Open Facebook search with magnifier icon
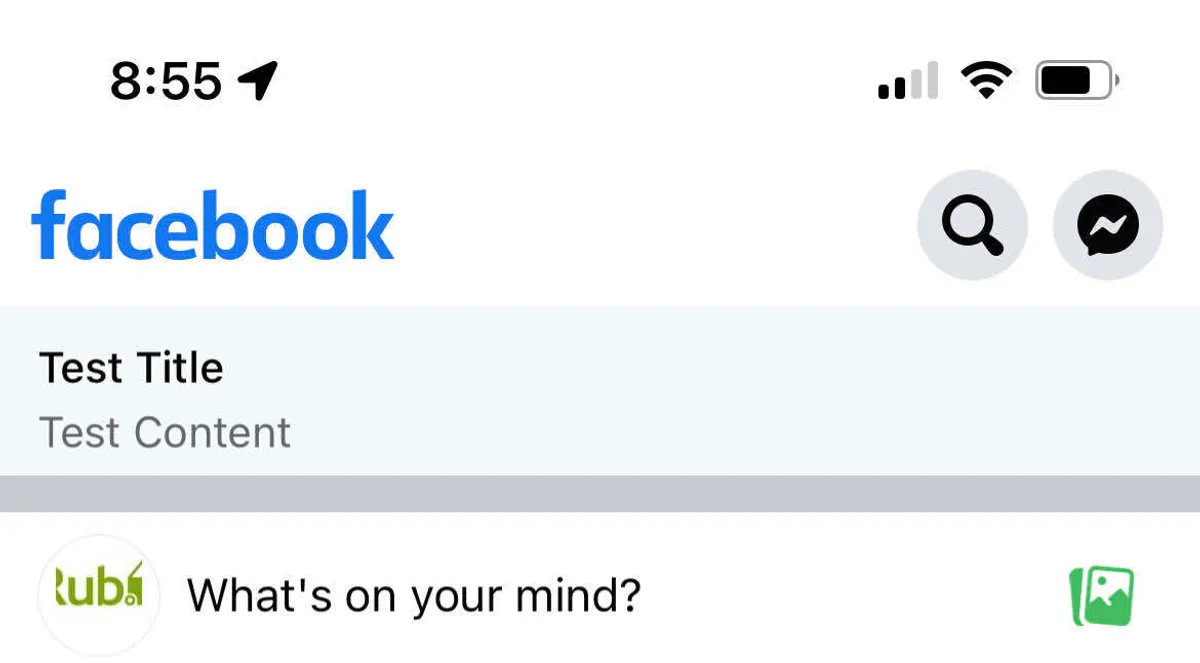 pyautogui.click(x=972, y=226)
